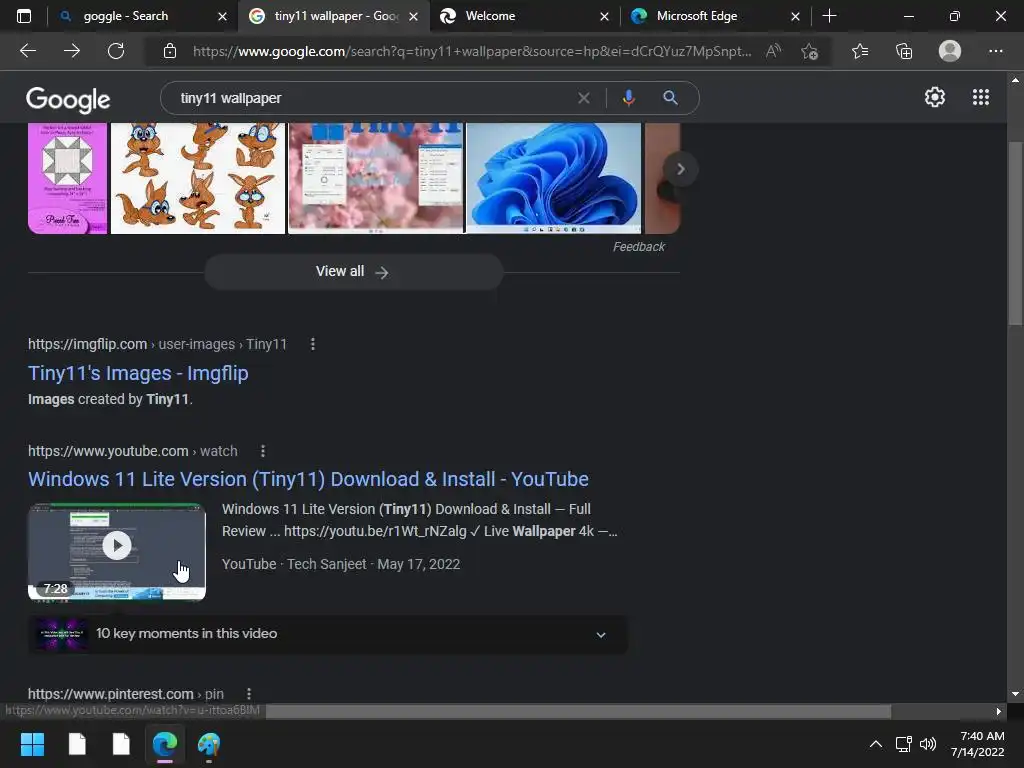This screenshot has width=1024, height=768.
Task: Go forward to next page
Action: click(72, 51)
